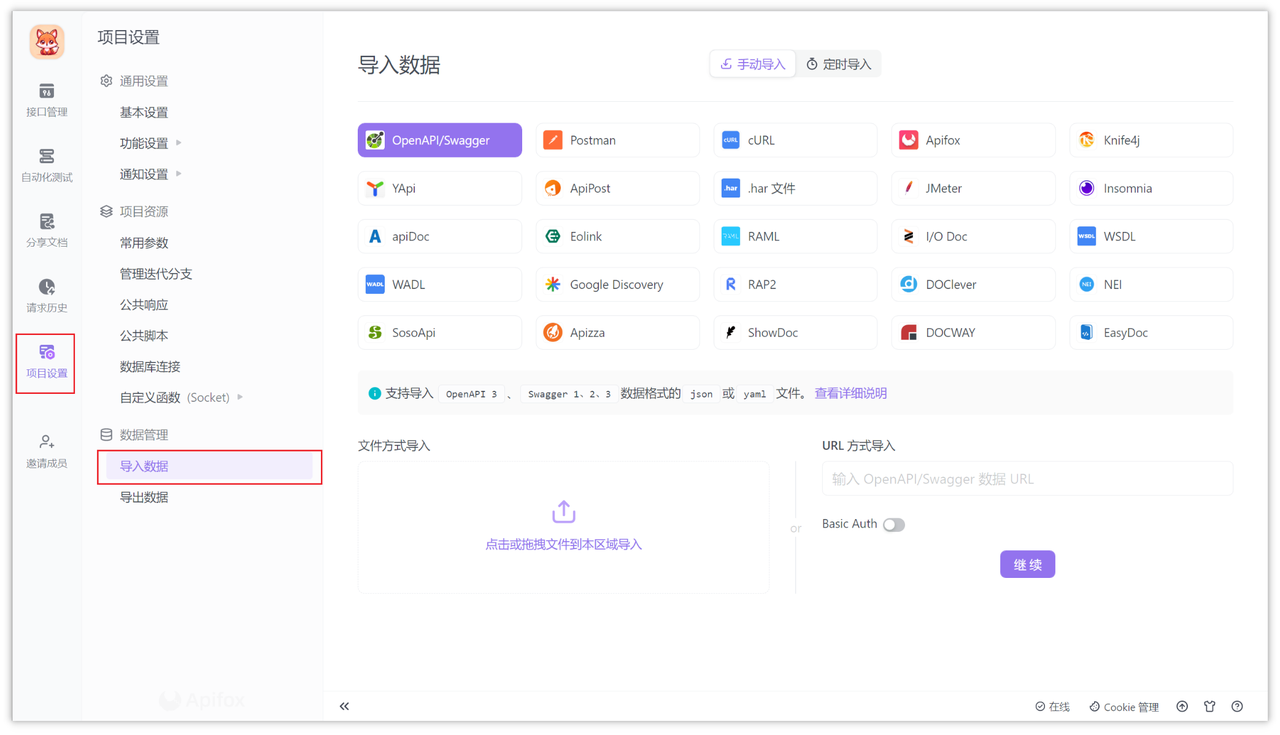Open 常用参数 menu item
This screenshot has width=1280, height=735.
click(x=144, y=243)
